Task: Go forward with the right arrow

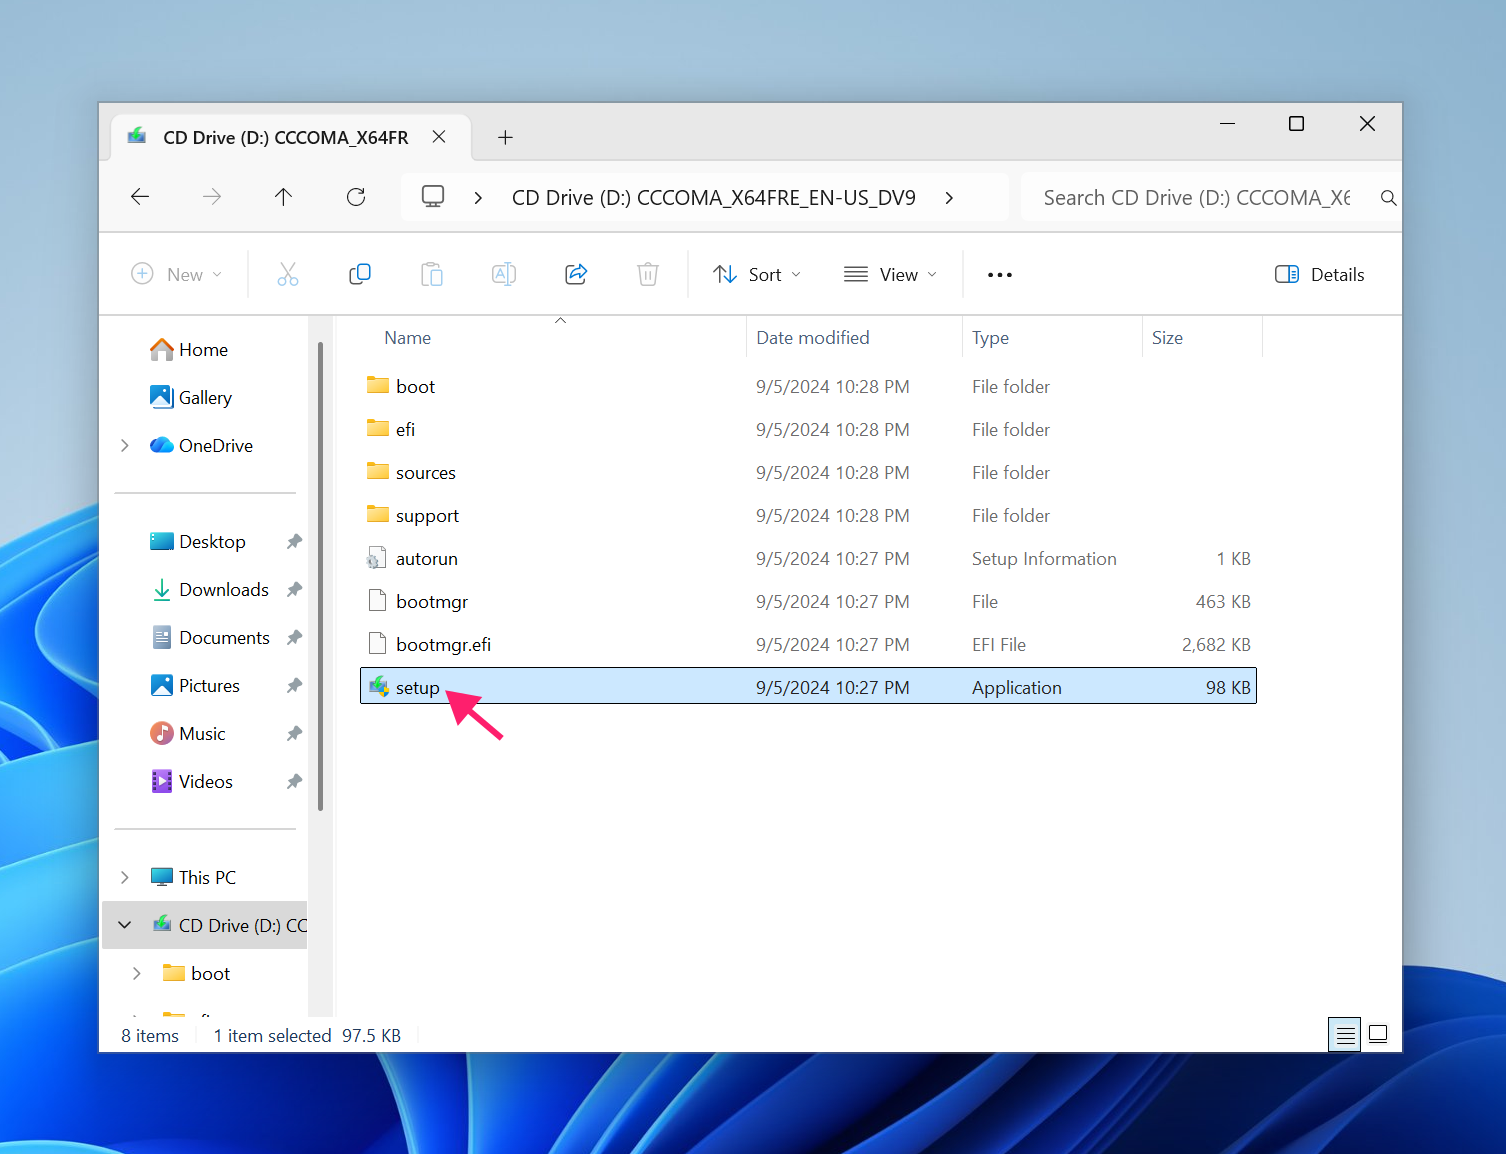Action: coord(212,197)
